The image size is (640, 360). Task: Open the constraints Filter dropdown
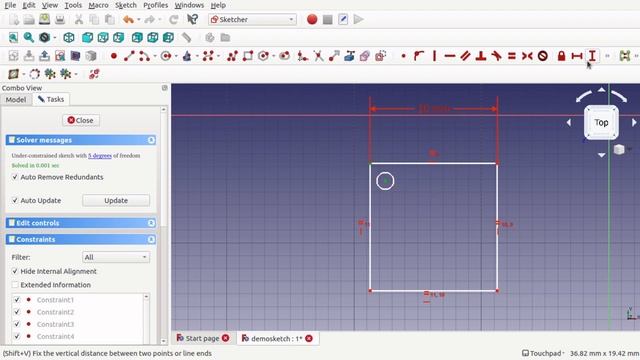tap(116, 257)
